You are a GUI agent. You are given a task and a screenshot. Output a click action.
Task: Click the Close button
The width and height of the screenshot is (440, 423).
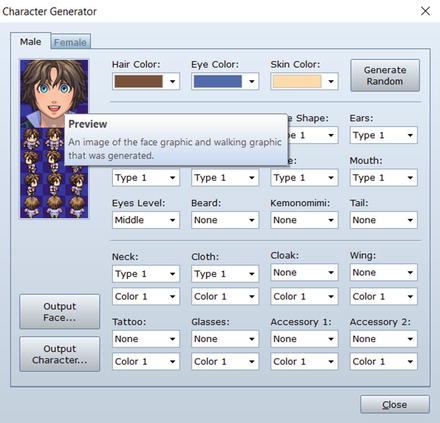(x=395, y=405)
